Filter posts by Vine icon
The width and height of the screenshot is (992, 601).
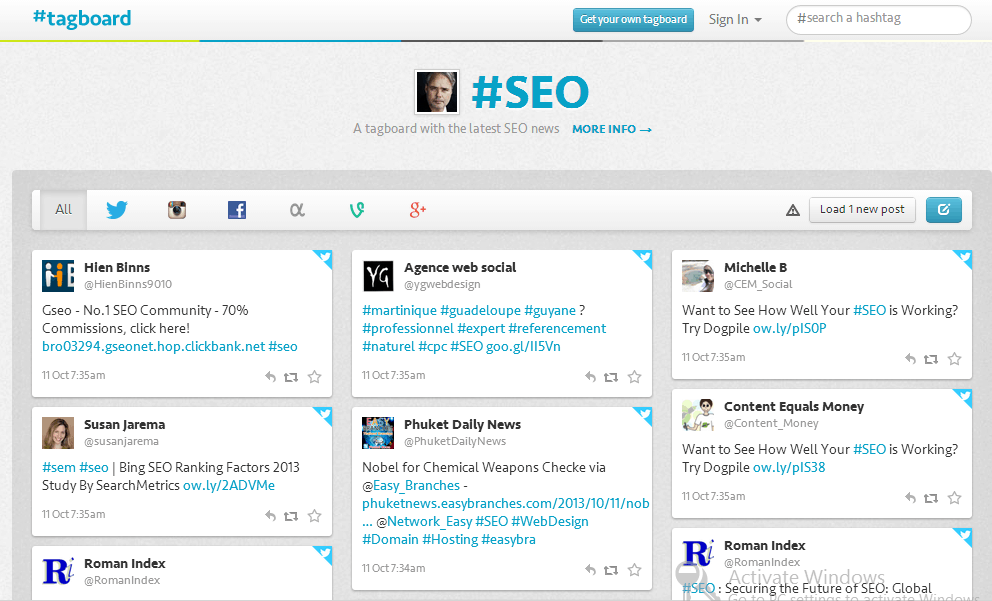point(357,209)
